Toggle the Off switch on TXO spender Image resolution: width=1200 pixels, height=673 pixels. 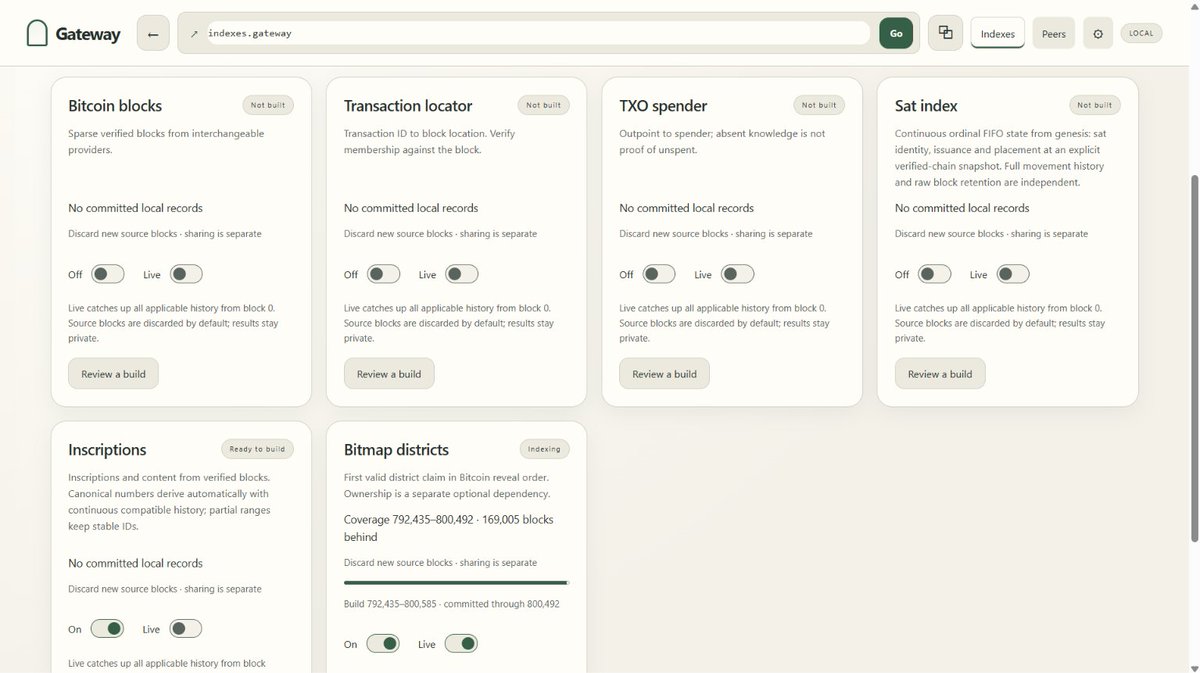coord(659,274)
